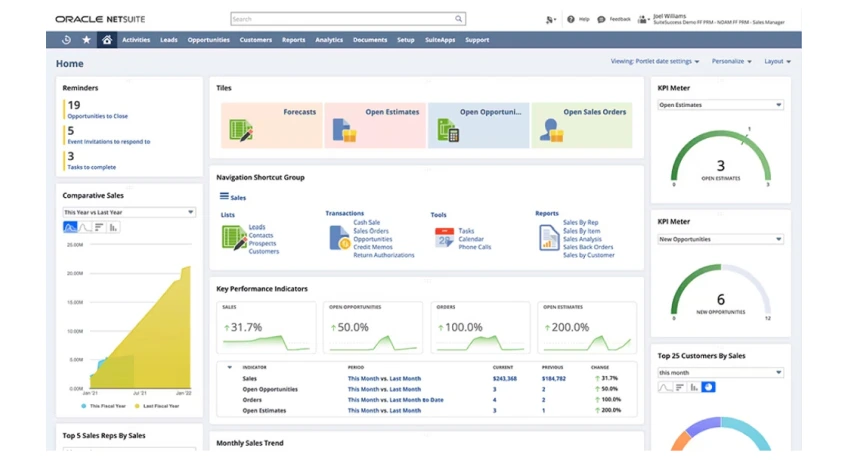Open the Help question mark icon

[x=571, y=19]
